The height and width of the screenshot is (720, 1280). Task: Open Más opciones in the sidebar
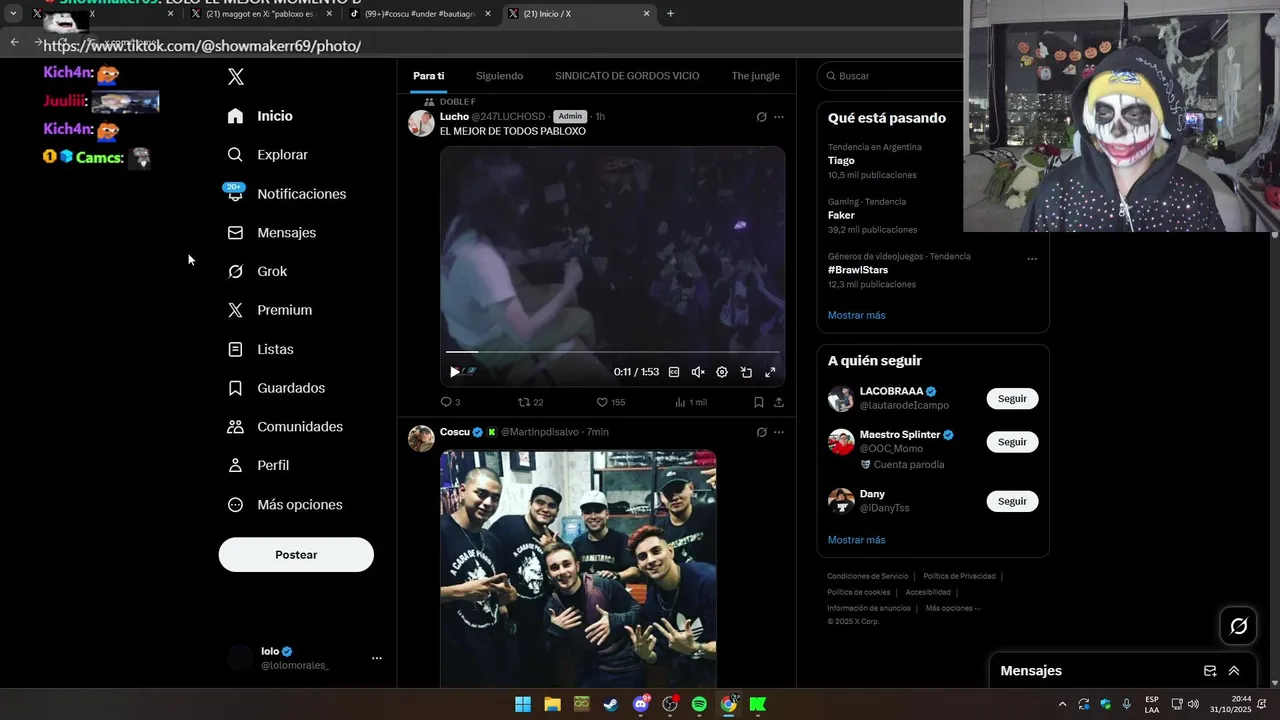tap(285, 504)
